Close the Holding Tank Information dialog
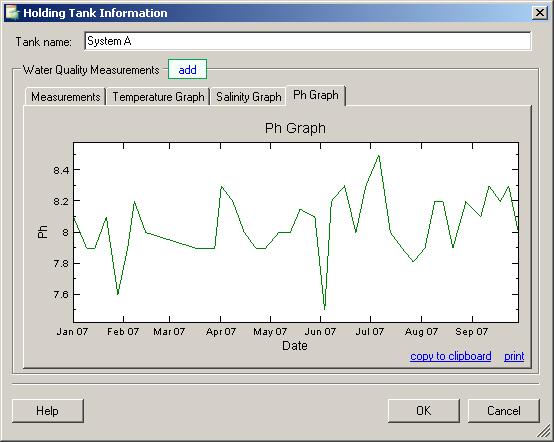This screenshot has width=554, height=442. pos(540,13)
